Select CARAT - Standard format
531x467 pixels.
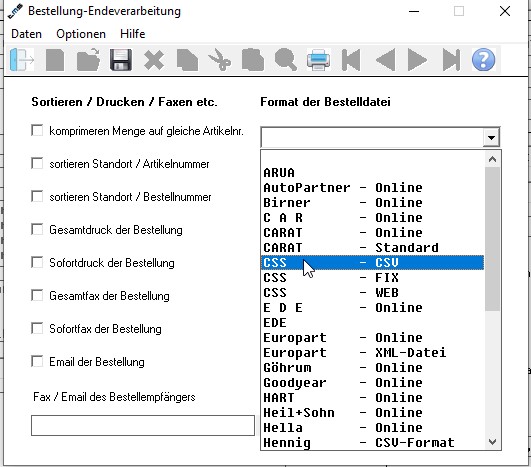point(373,248)
